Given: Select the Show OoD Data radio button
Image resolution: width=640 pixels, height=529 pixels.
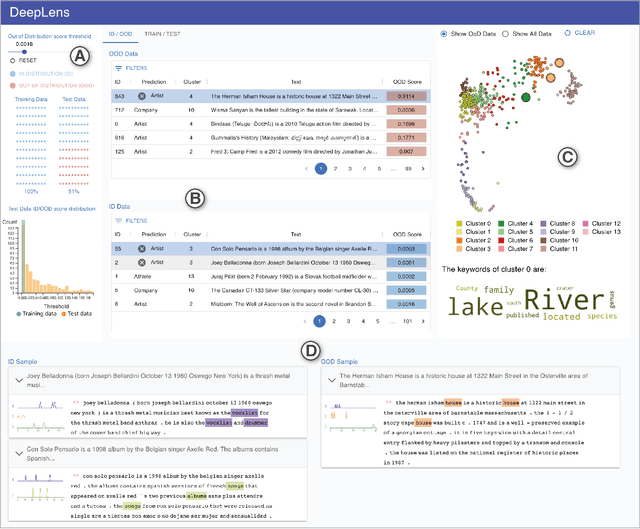Looking at the screenshot, I should click(444, 34).
